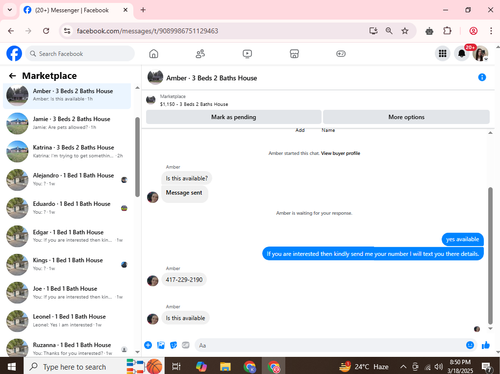This screenshot has width=500, height=374.
Task: Click the blue plus icon to open more actions
Action: click(148, 345)
